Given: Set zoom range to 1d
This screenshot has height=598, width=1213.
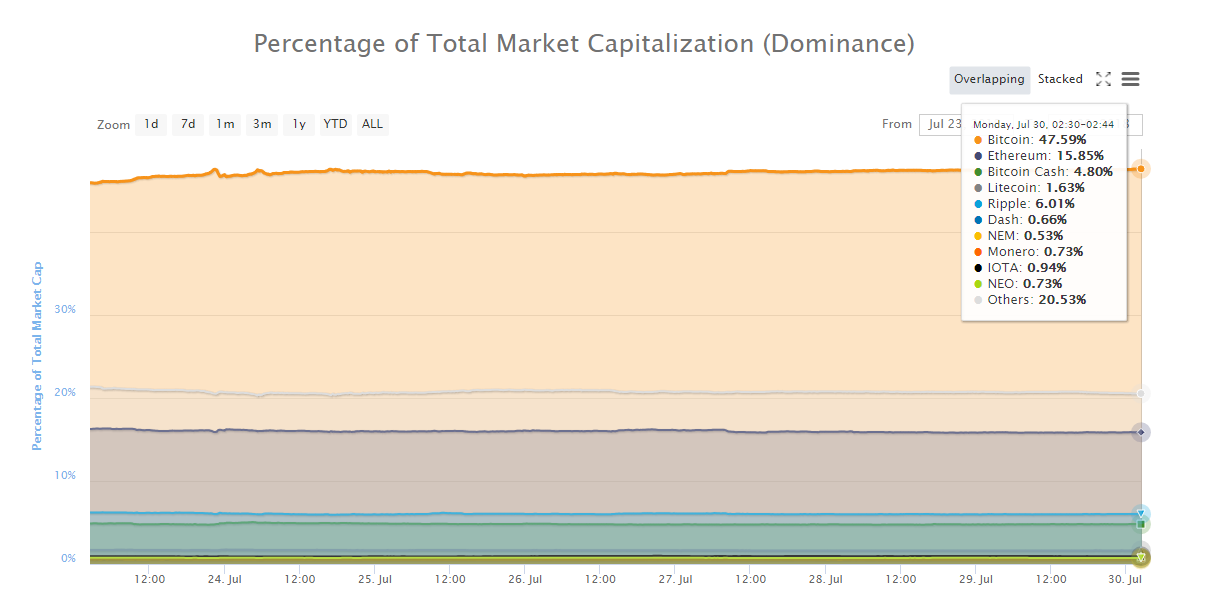Looking at the screenshot, I should click(151, 124).
